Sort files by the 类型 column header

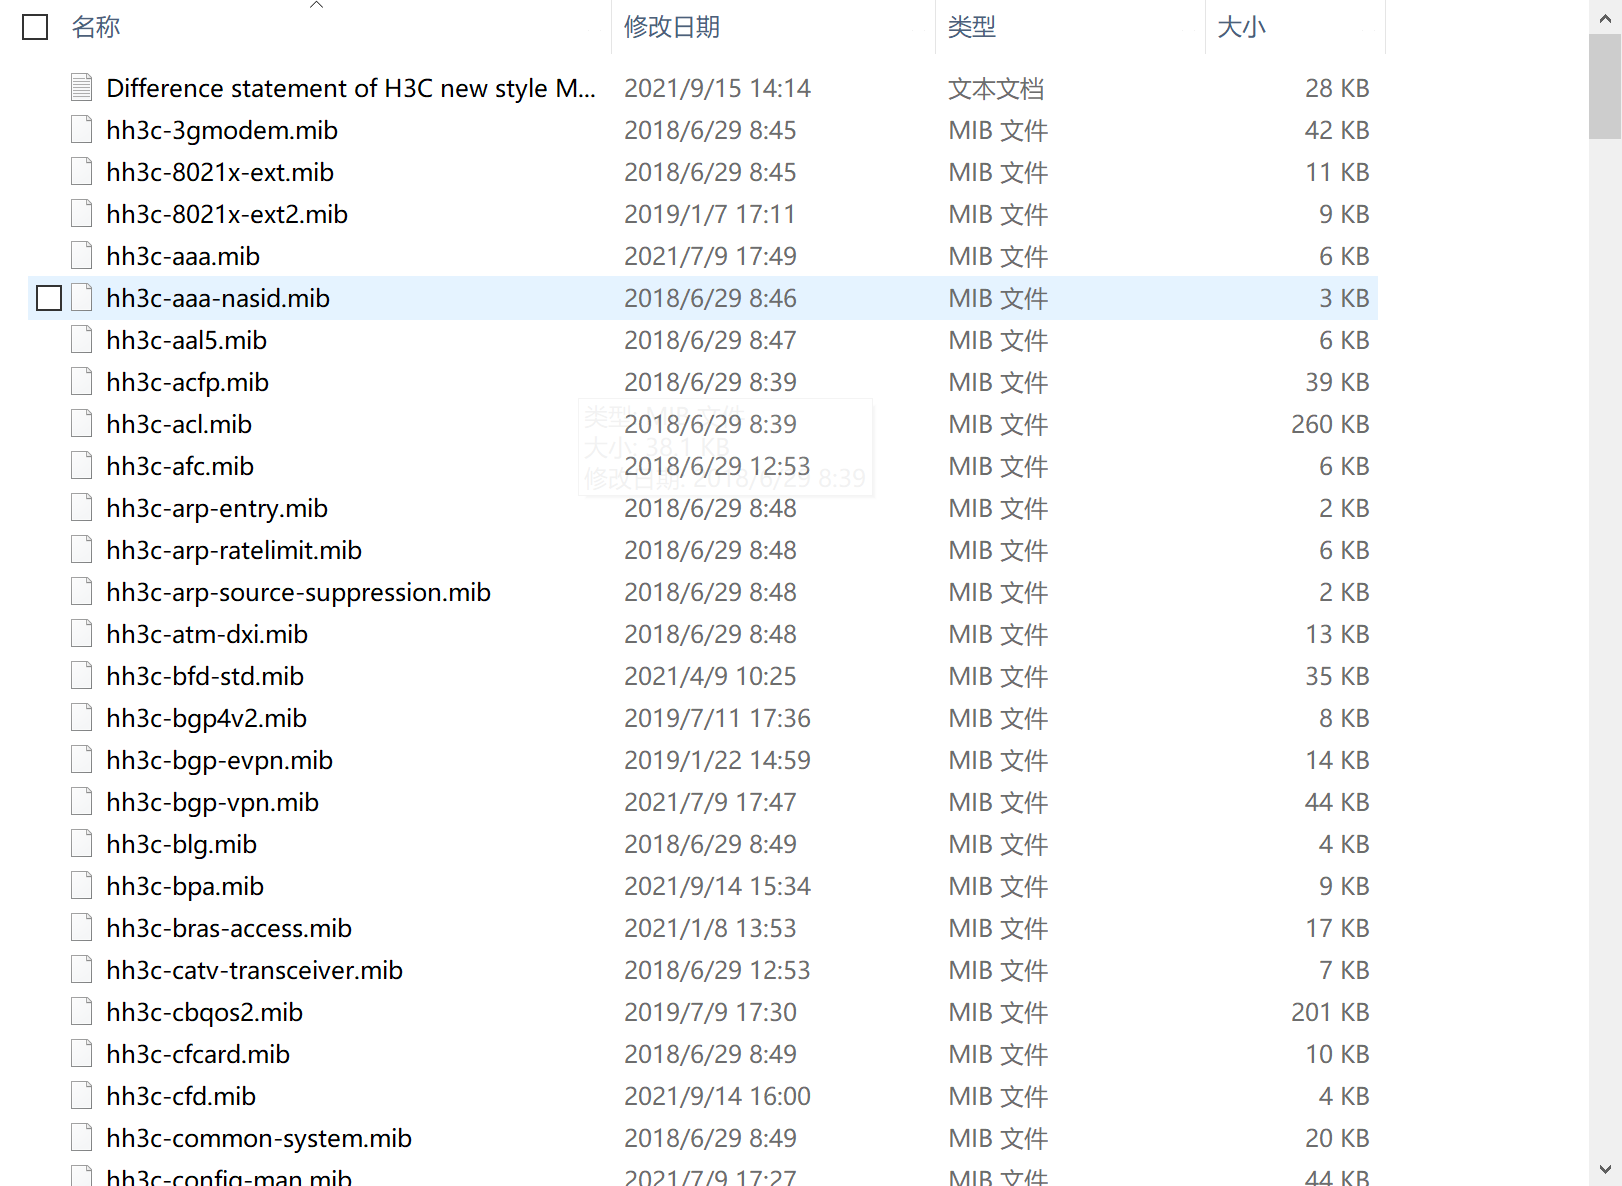coord(972,27)
